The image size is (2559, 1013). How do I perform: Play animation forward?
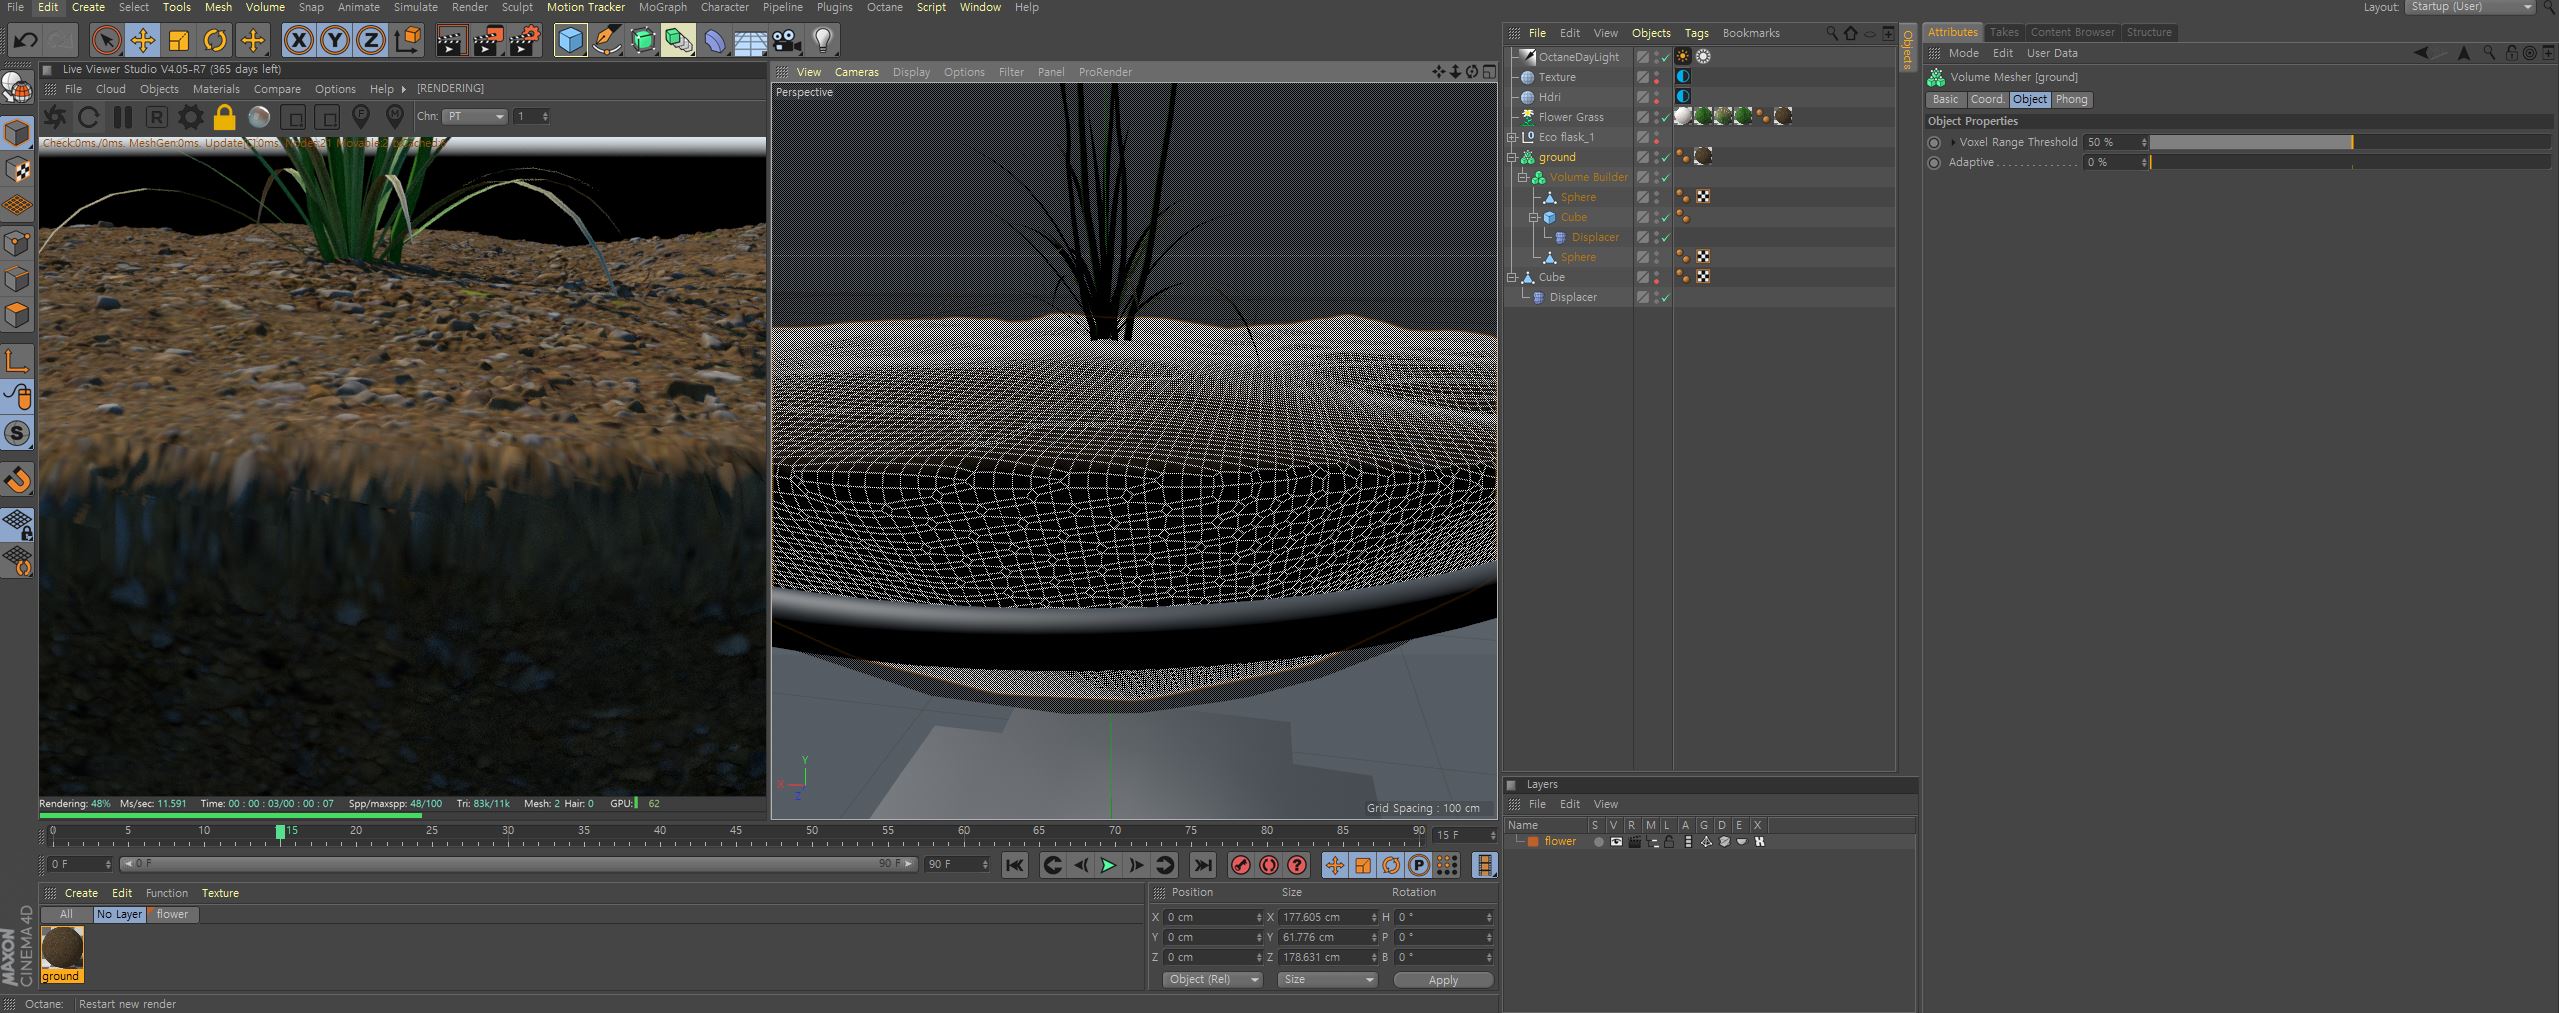[x=1108, y=865]
